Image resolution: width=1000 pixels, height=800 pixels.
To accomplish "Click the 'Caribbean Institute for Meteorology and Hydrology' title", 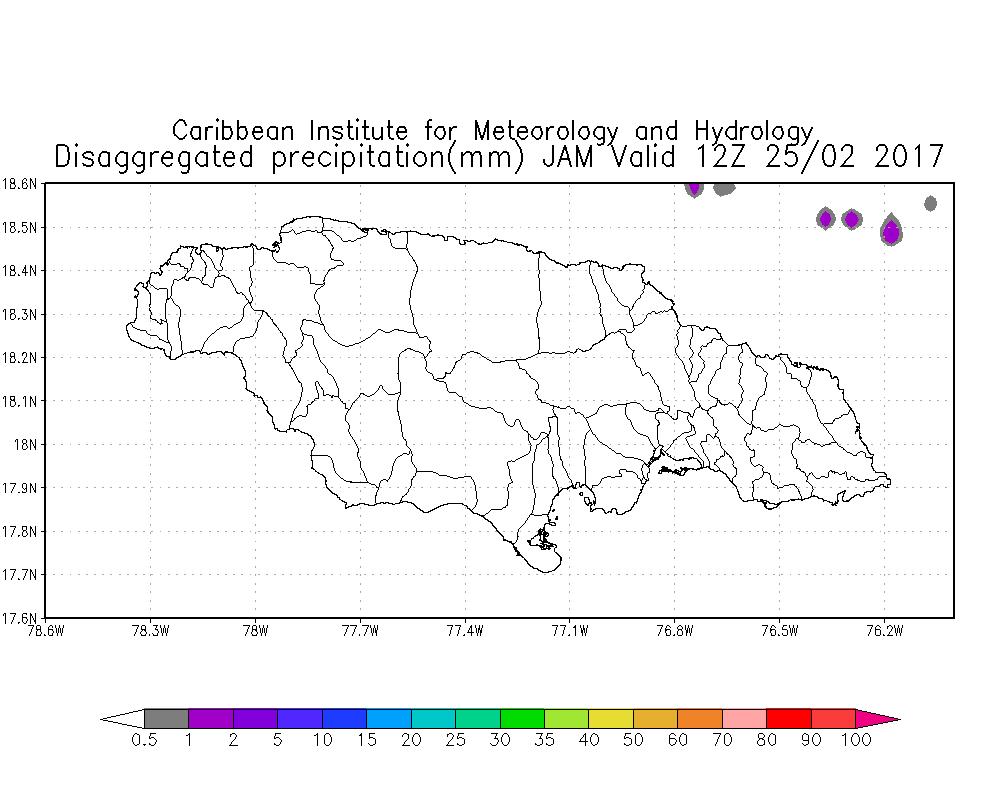I will click(493, 131).
